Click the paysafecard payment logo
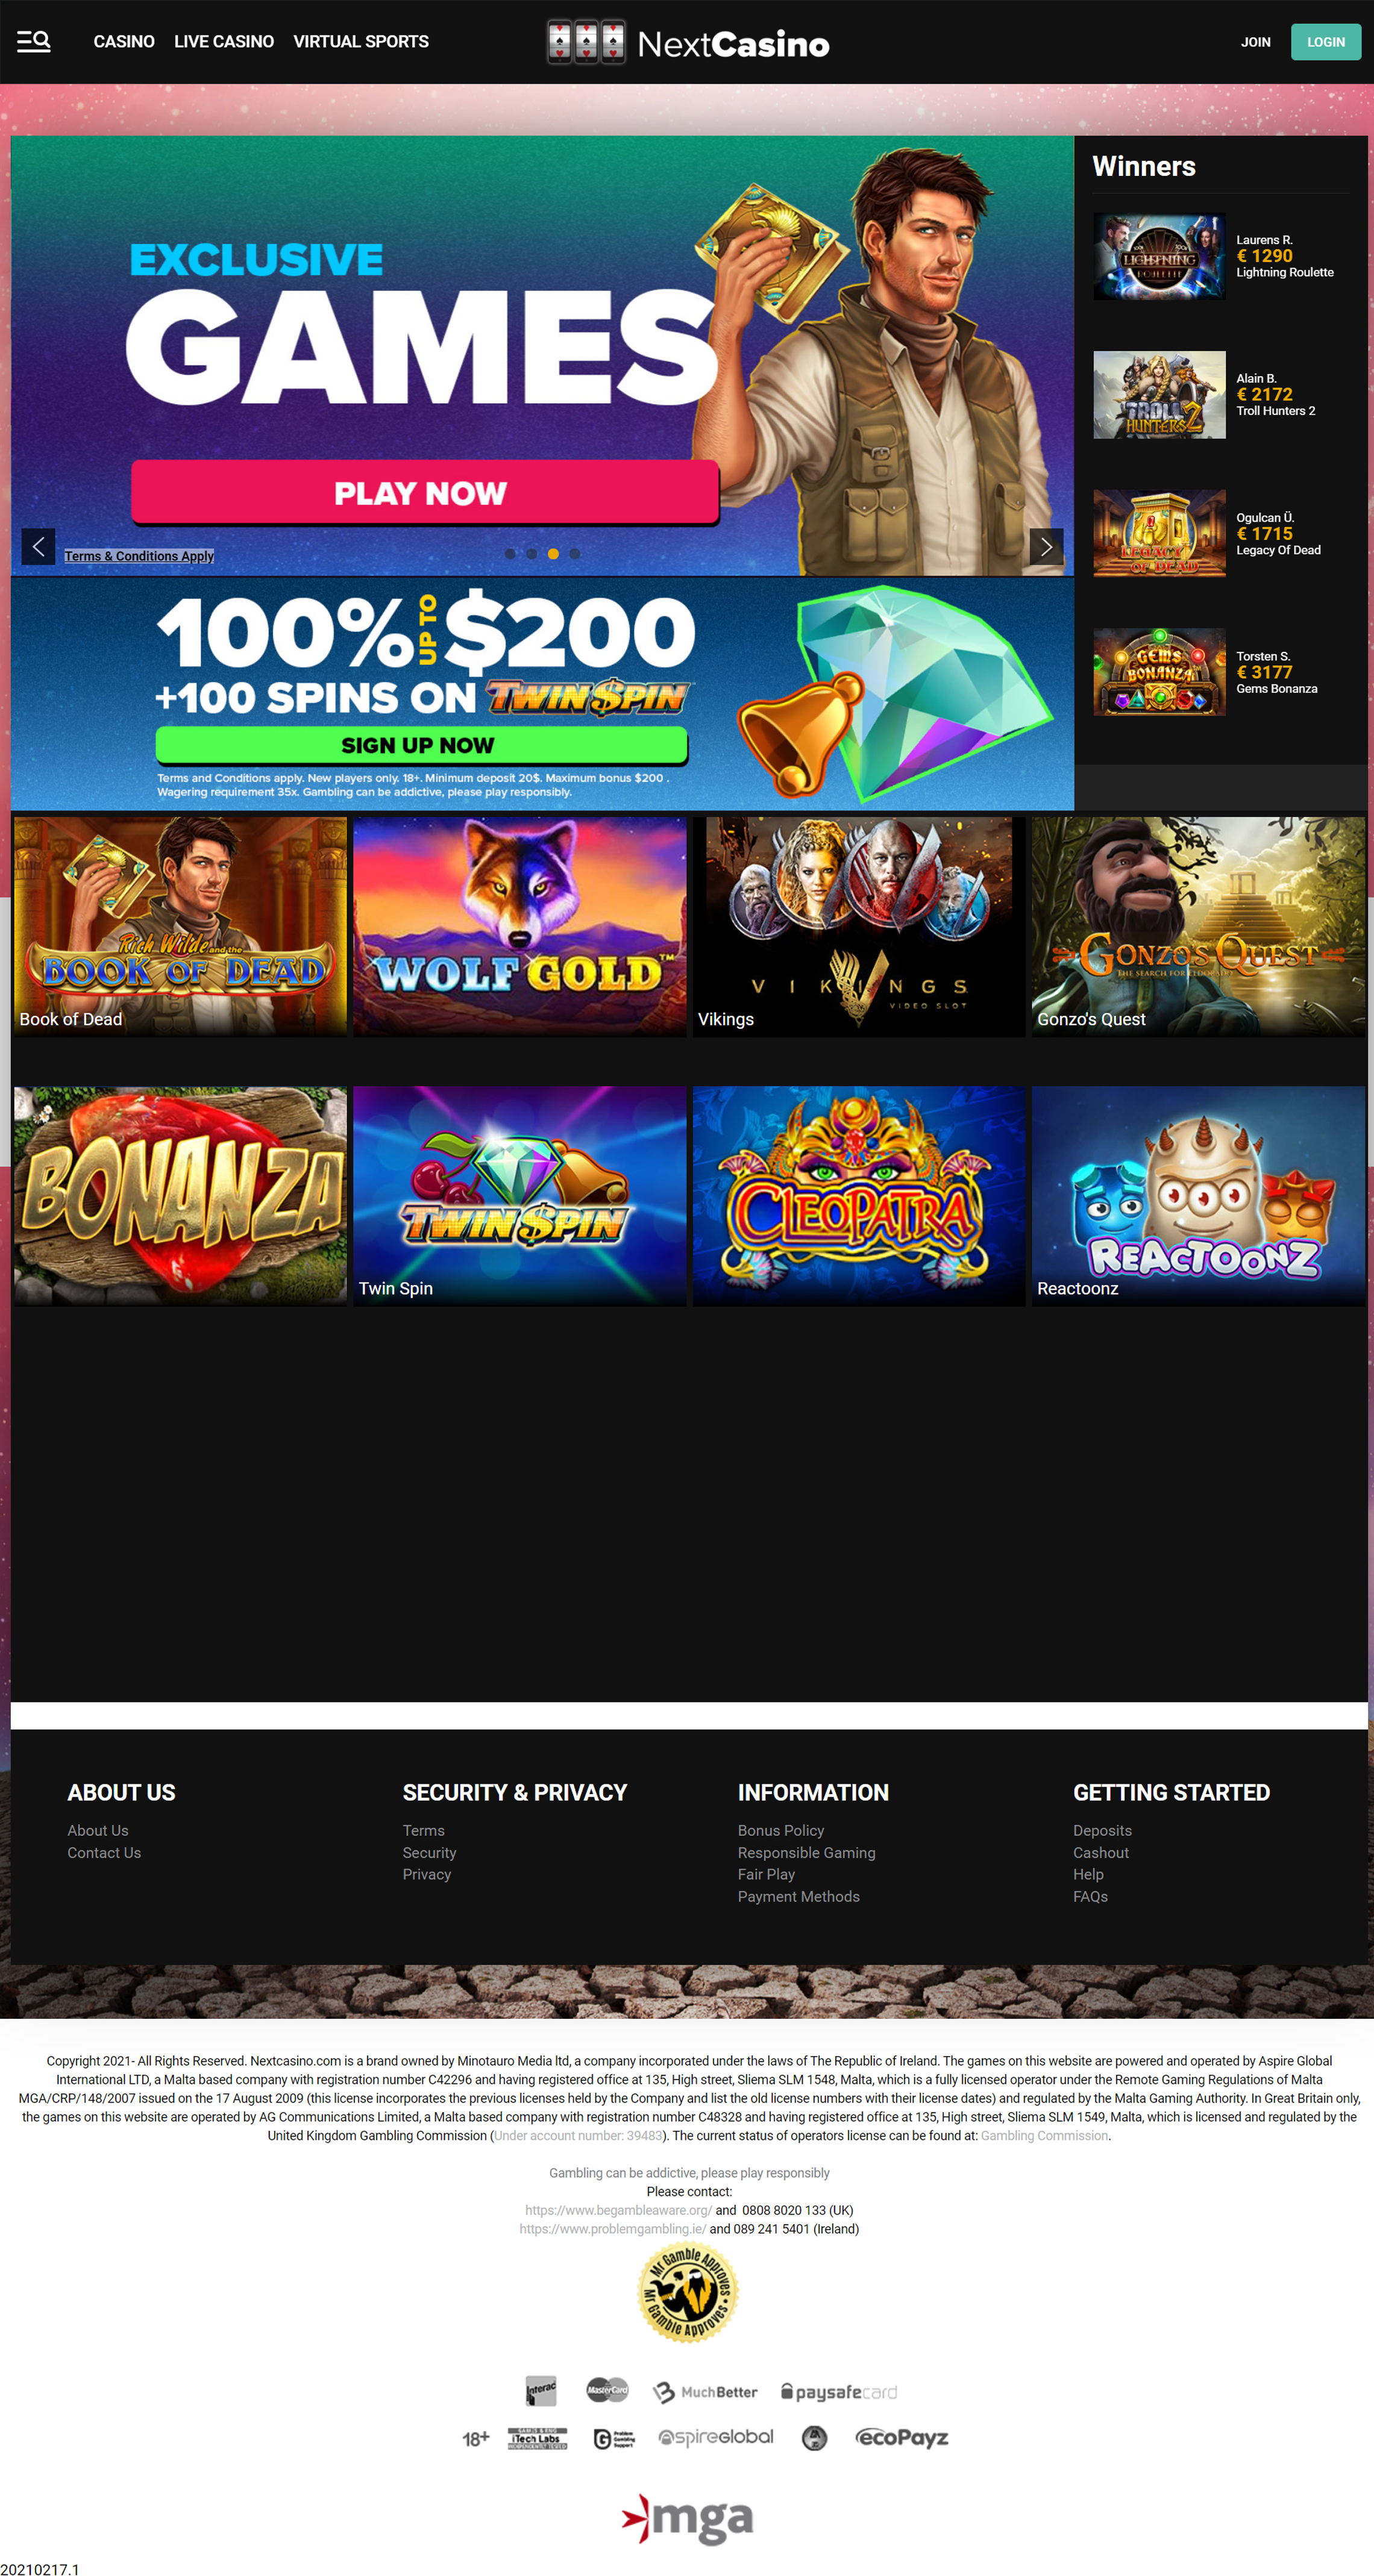The height and width of the screenshot is (2576, 1374). [838, 2392]
